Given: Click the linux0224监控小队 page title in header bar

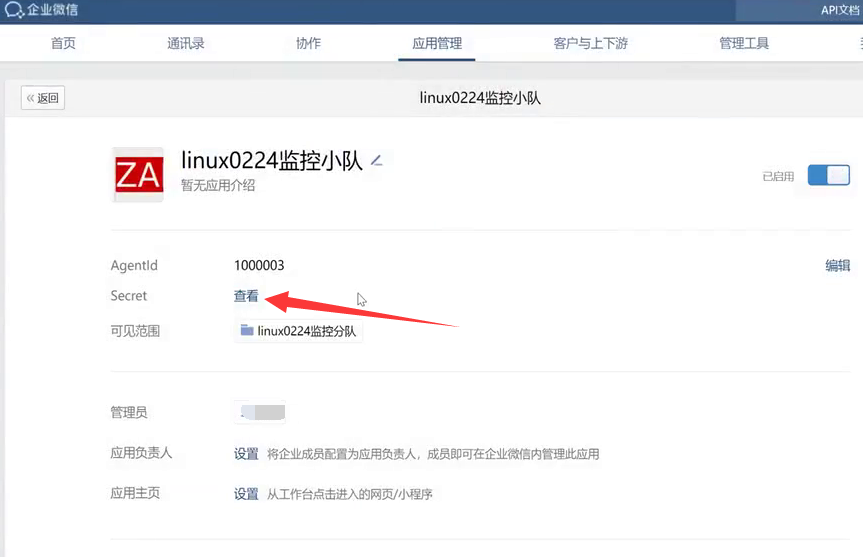Looking at the screenshot, I should (x=480, y=98).
